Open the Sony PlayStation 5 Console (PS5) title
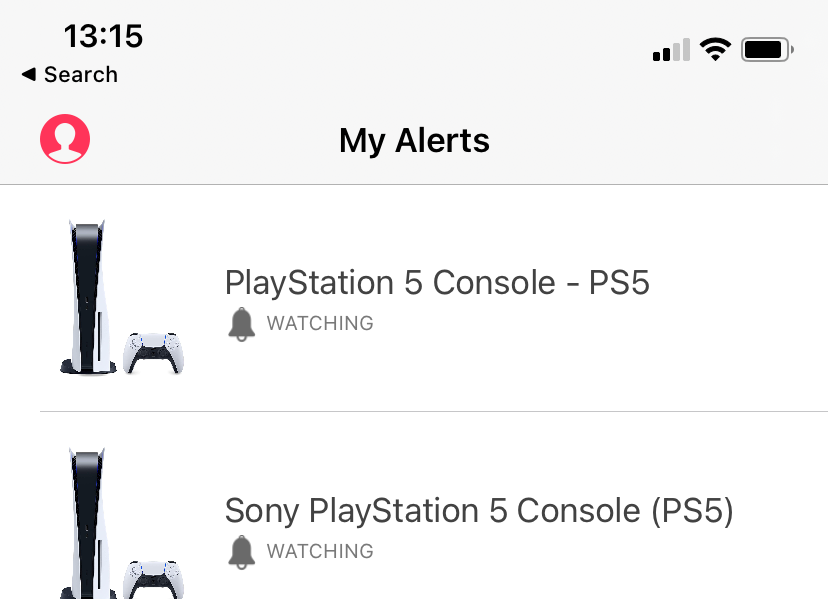This screenshot has height=599, width=828. pos(479,511)
